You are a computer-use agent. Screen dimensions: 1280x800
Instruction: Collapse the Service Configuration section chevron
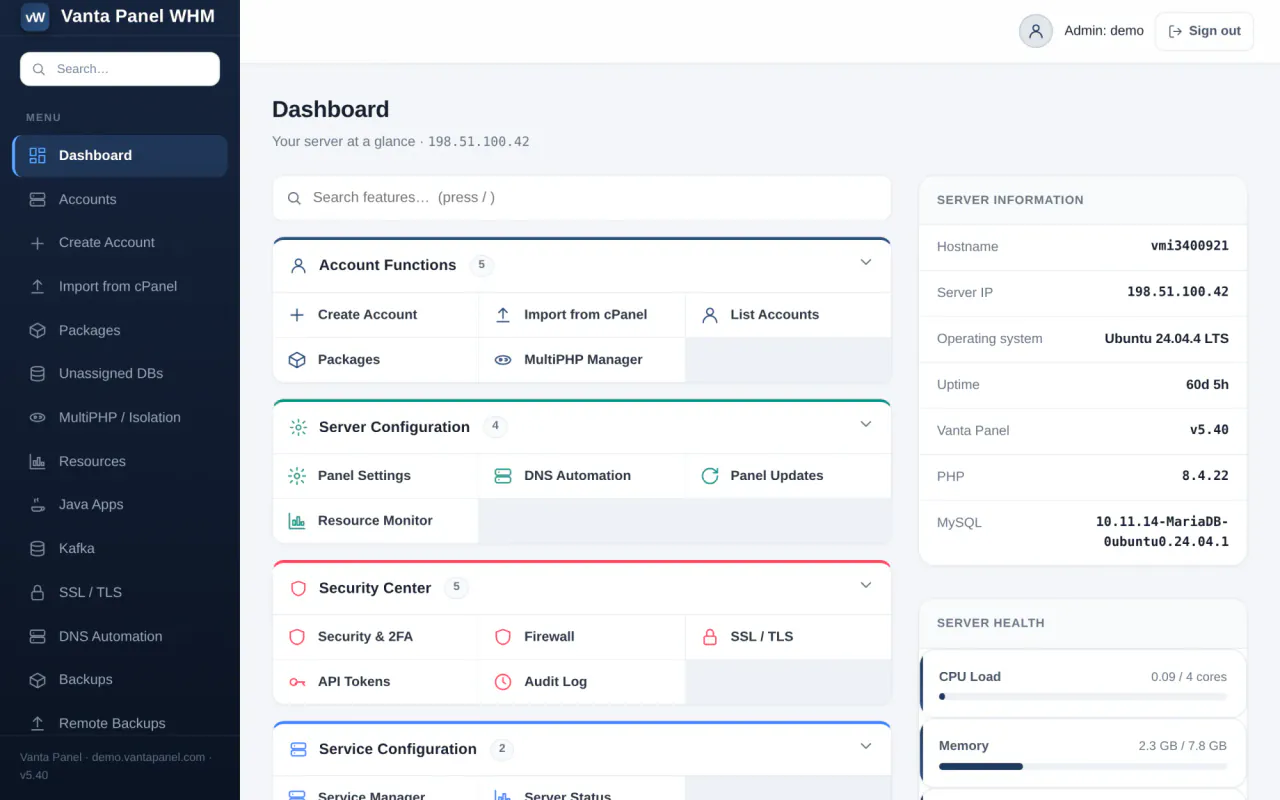[866, 746]
